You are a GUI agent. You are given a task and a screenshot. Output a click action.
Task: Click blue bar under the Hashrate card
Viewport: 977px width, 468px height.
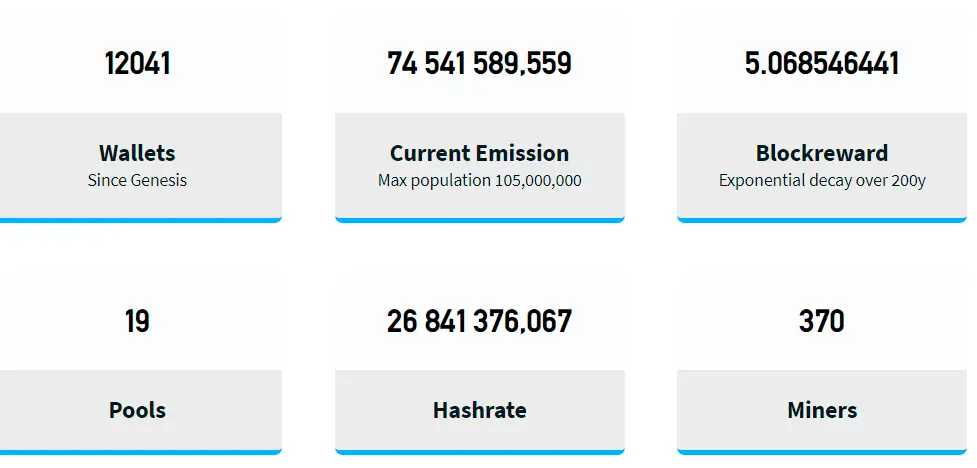point(479,452)
